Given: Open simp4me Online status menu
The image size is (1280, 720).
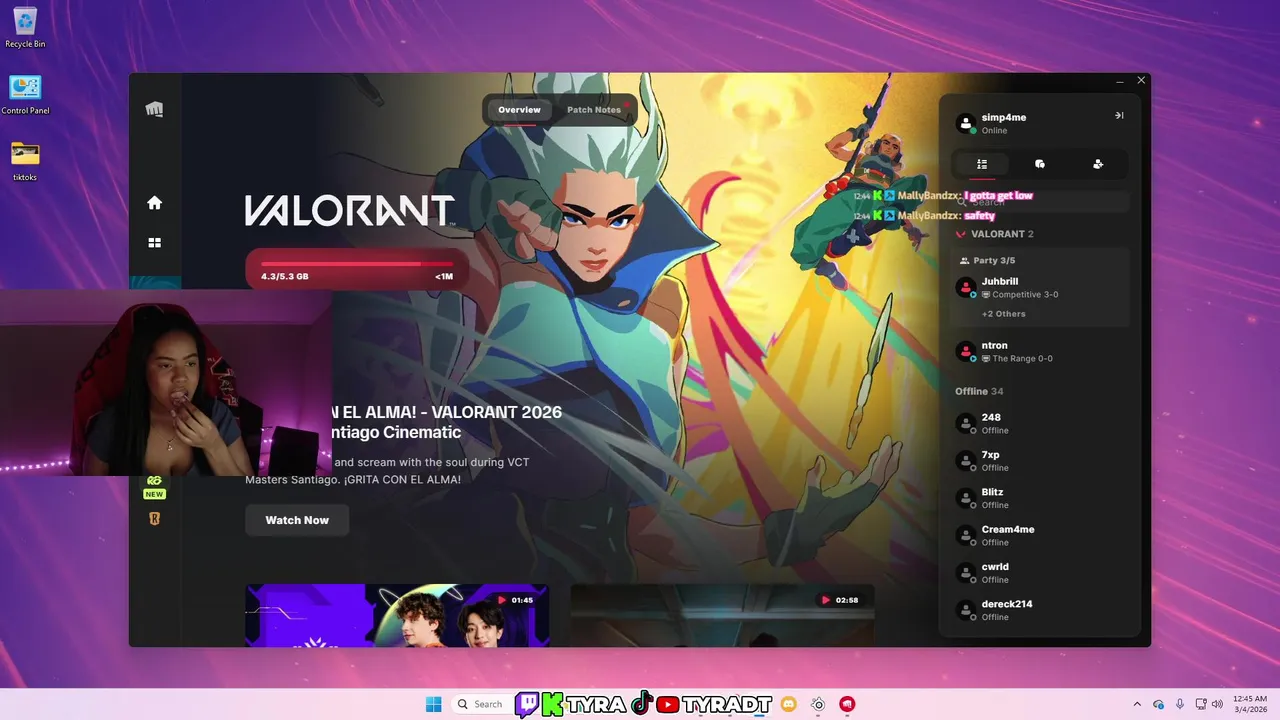Looking at the screenshot, I should (x=994, y=131).
